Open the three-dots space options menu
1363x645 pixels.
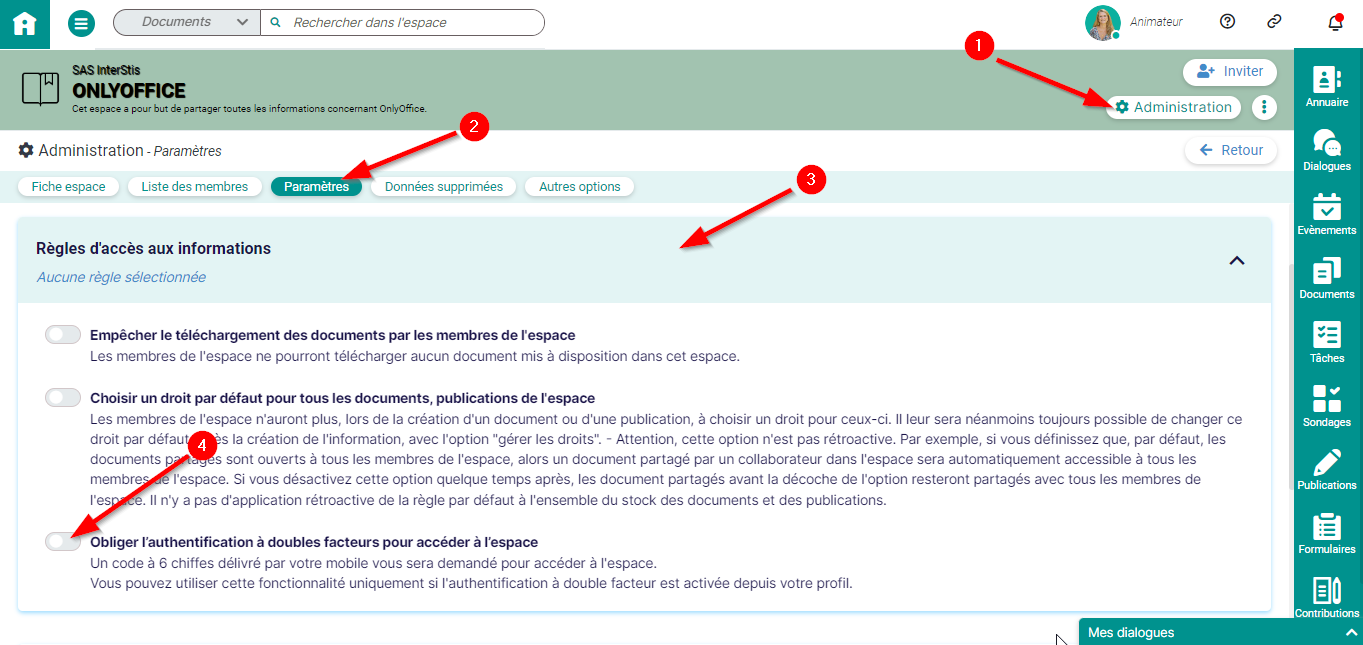[1265, 107]
